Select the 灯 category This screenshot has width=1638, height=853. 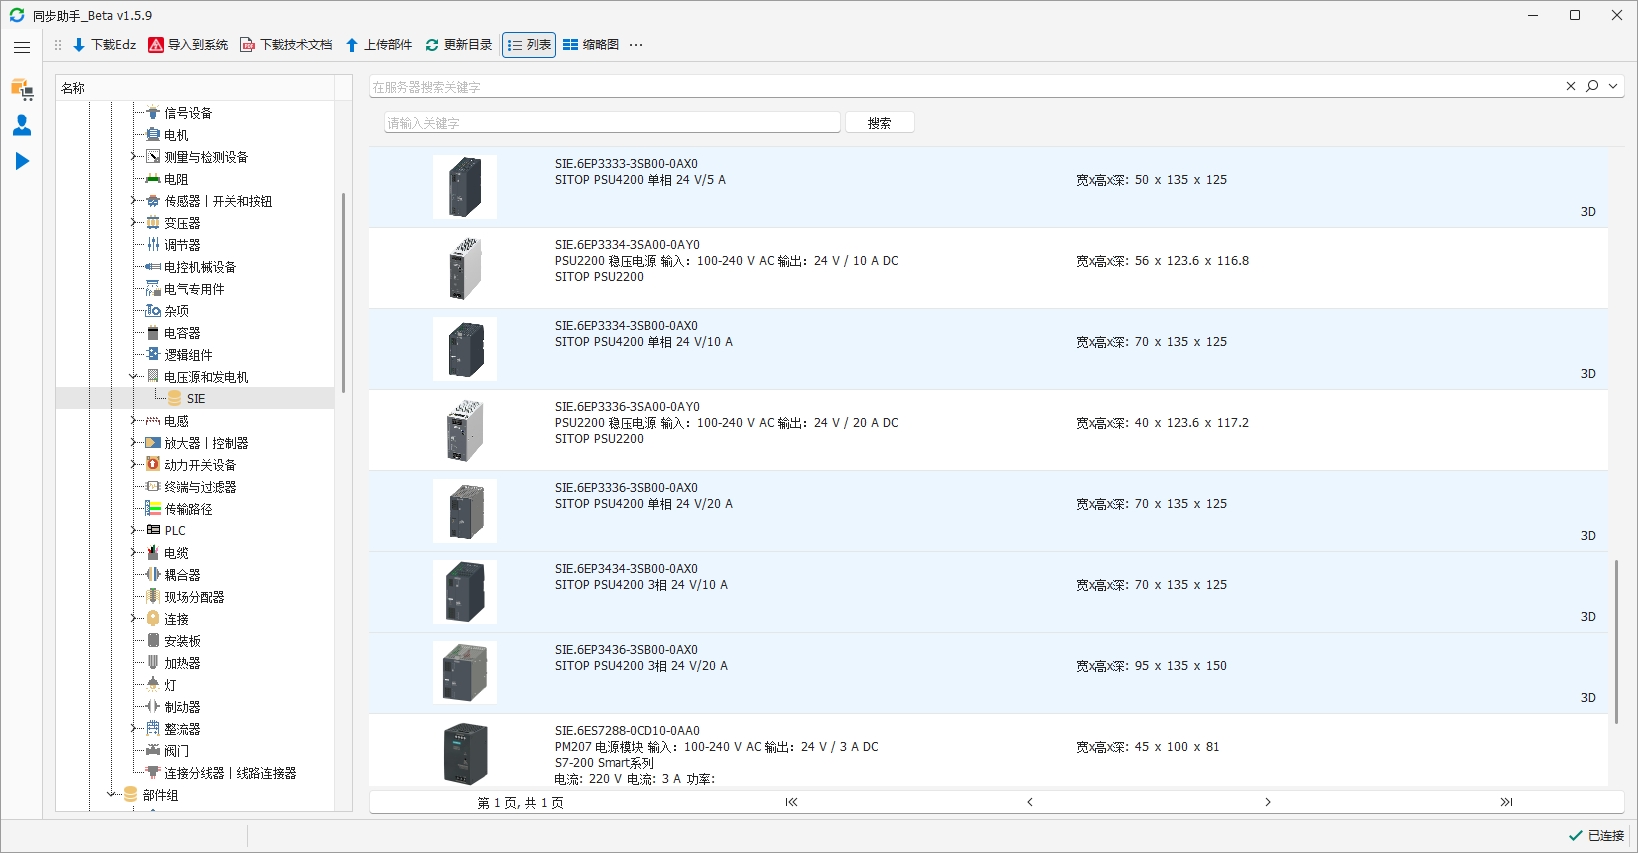[x=170, y=685]
